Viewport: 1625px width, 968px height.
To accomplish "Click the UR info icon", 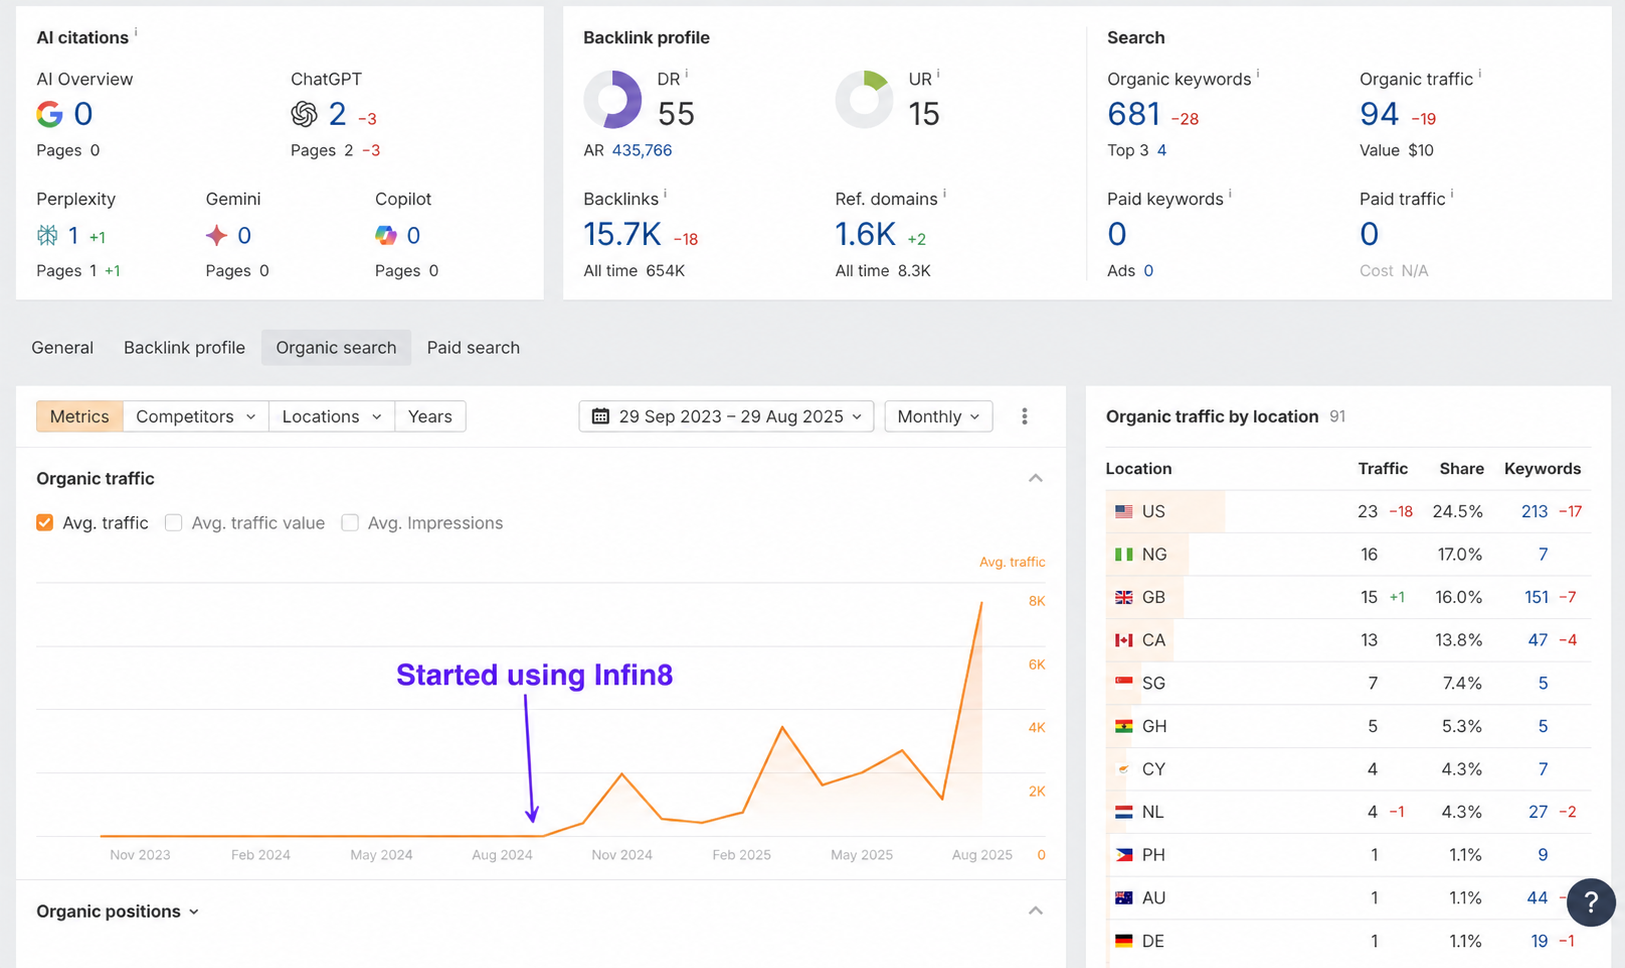I will [938, 74].
